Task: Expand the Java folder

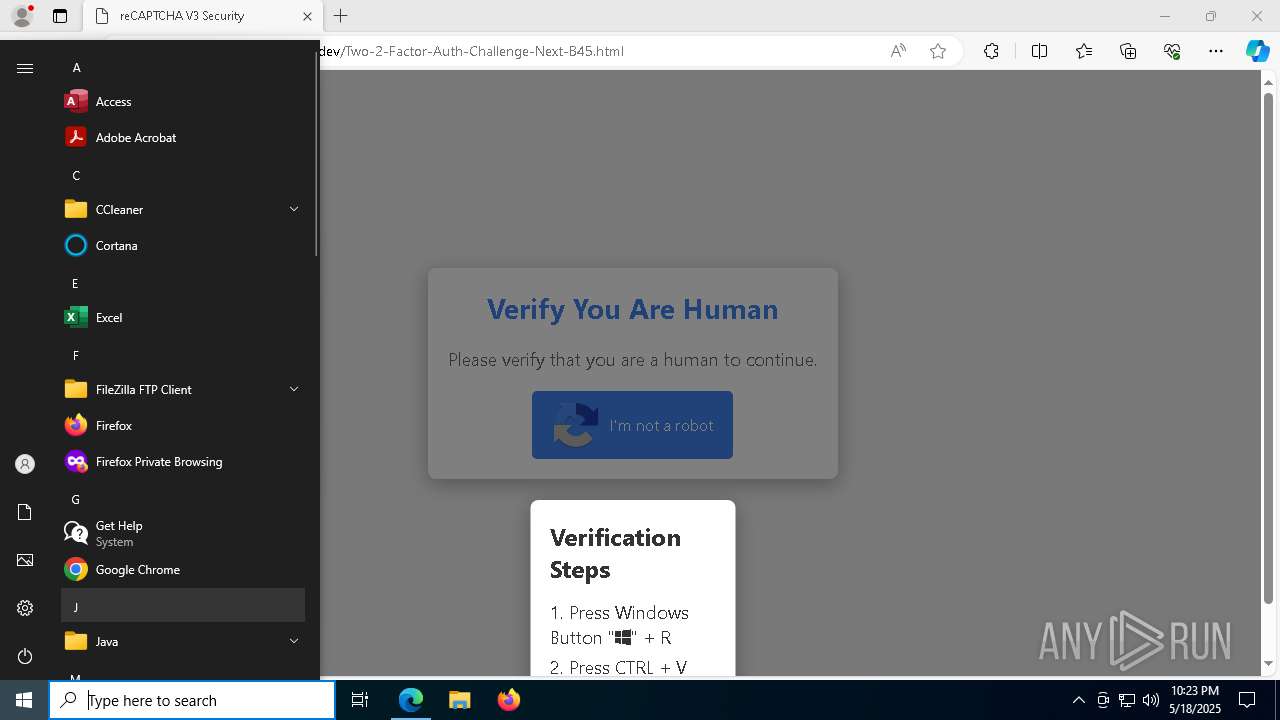Action: pos(294,641)
